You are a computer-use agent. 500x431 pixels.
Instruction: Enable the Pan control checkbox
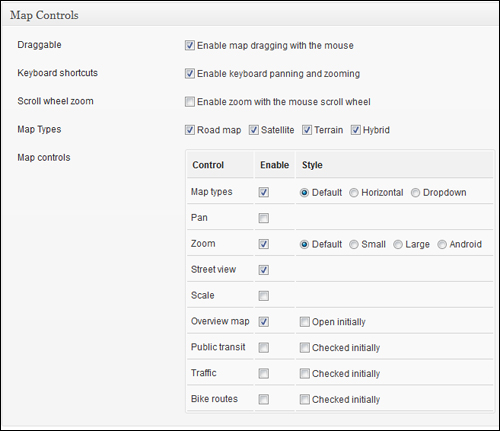click(x=264, y=218)
